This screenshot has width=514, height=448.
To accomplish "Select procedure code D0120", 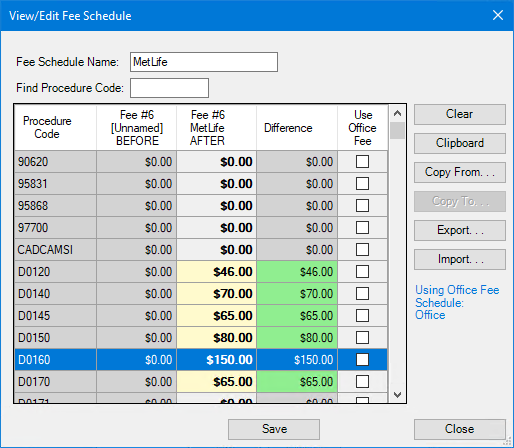I will pos(55,272).
